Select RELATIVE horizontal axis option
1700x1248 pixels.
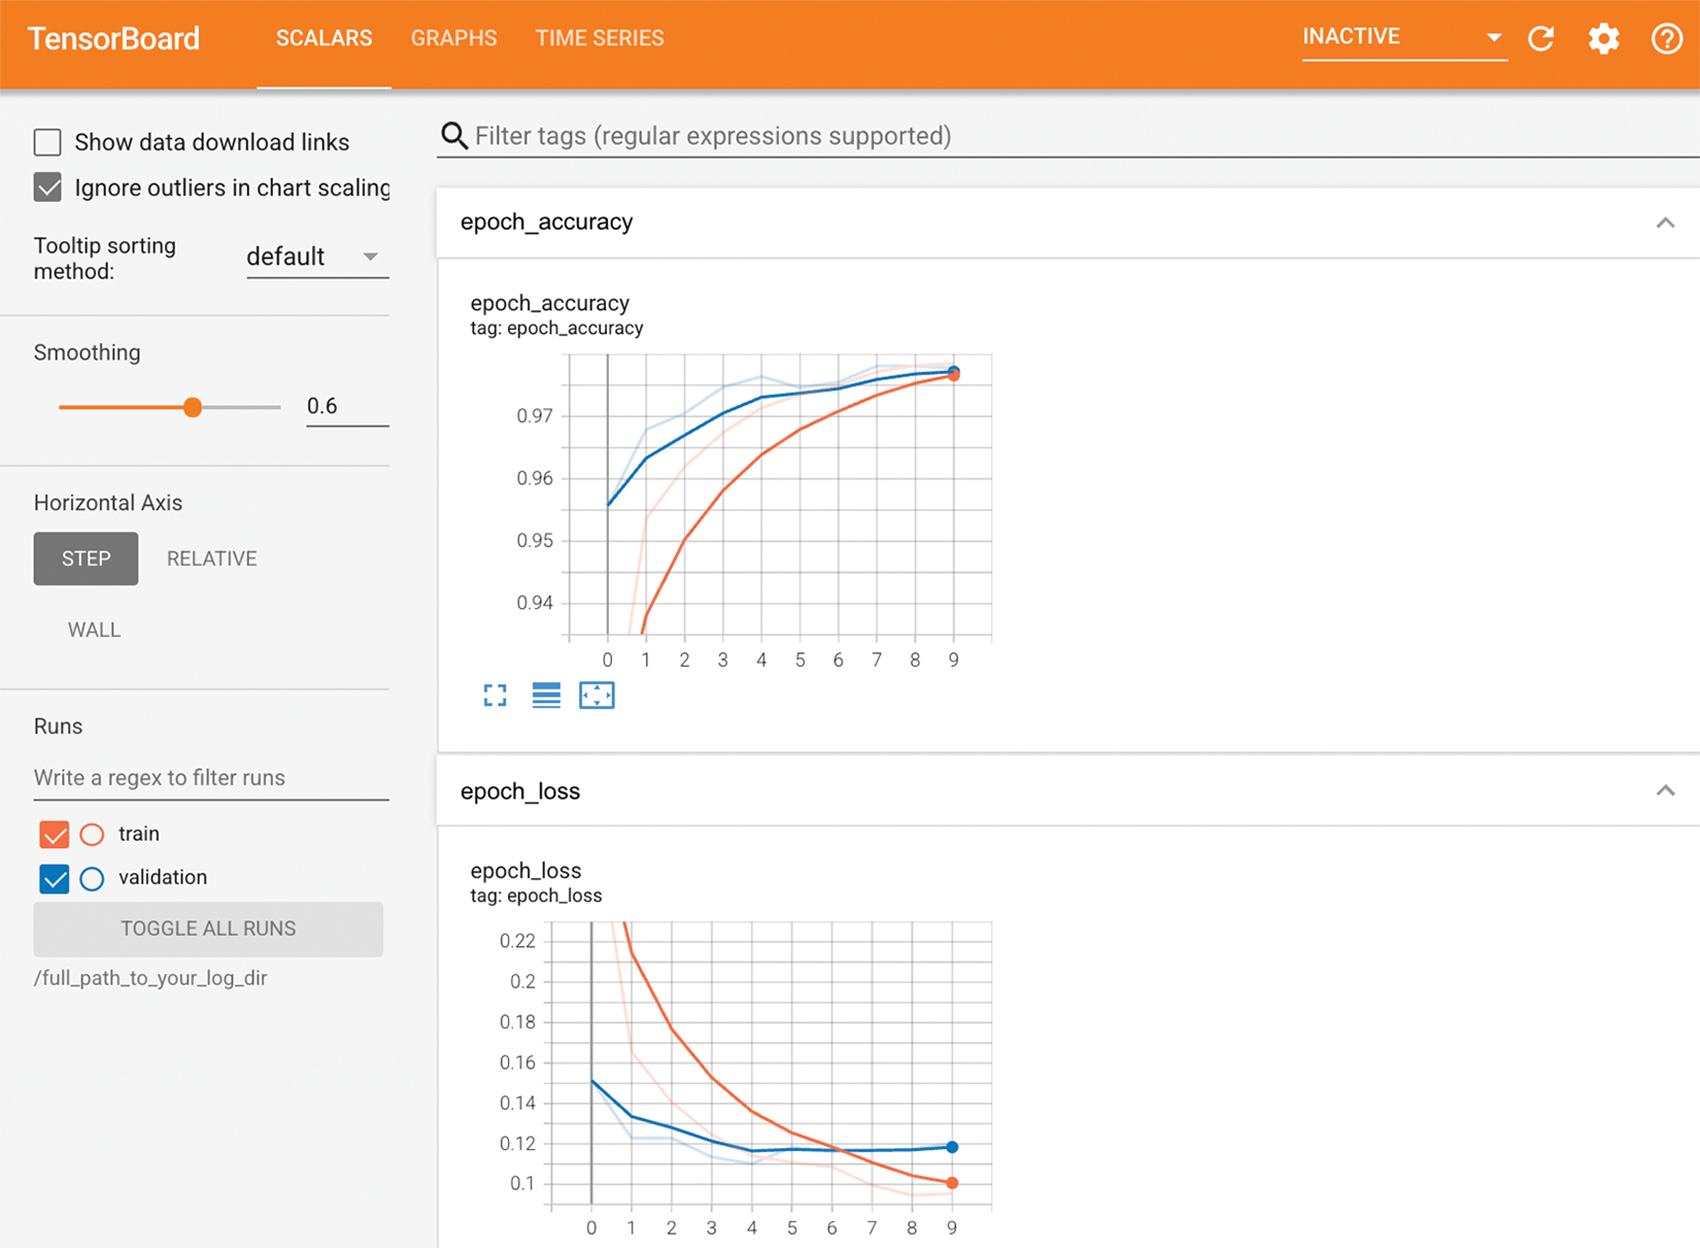pyautogui.click(x=211, y=559)
